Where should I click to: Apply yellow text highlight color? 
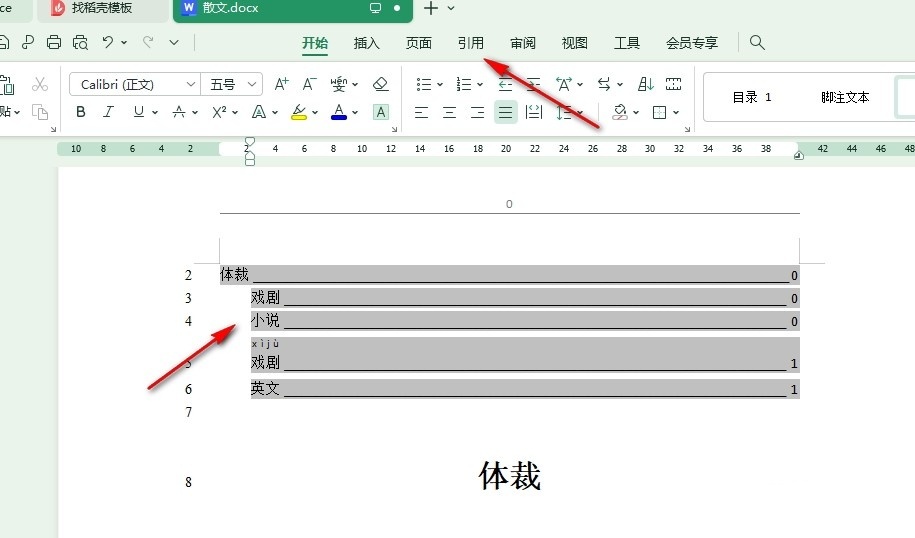pos(299,112)
